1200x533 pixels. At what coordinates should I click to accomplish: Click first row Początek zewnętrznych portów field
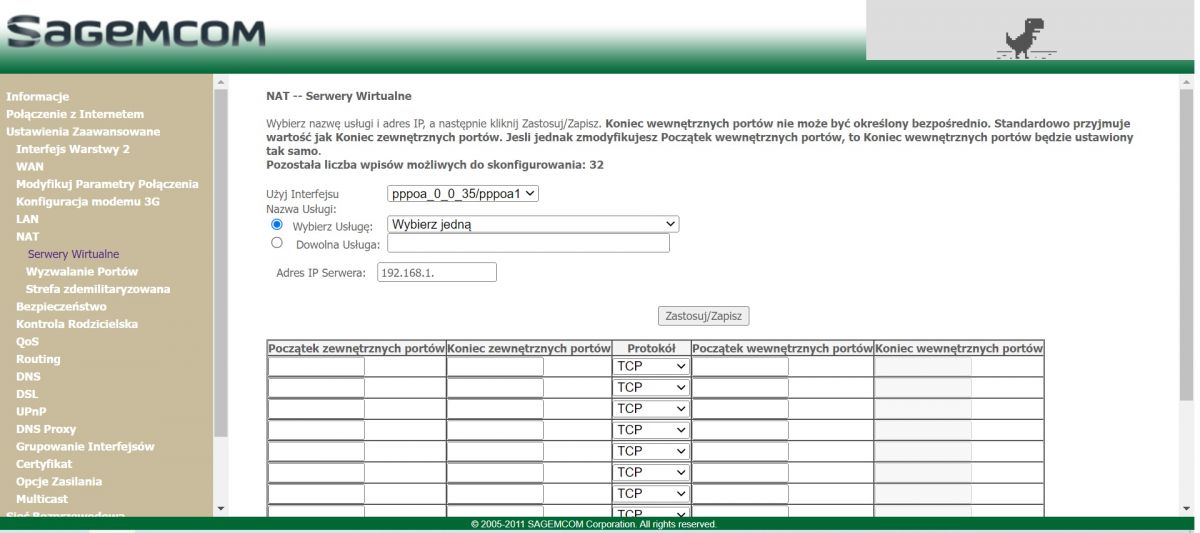tap(316, 366)
